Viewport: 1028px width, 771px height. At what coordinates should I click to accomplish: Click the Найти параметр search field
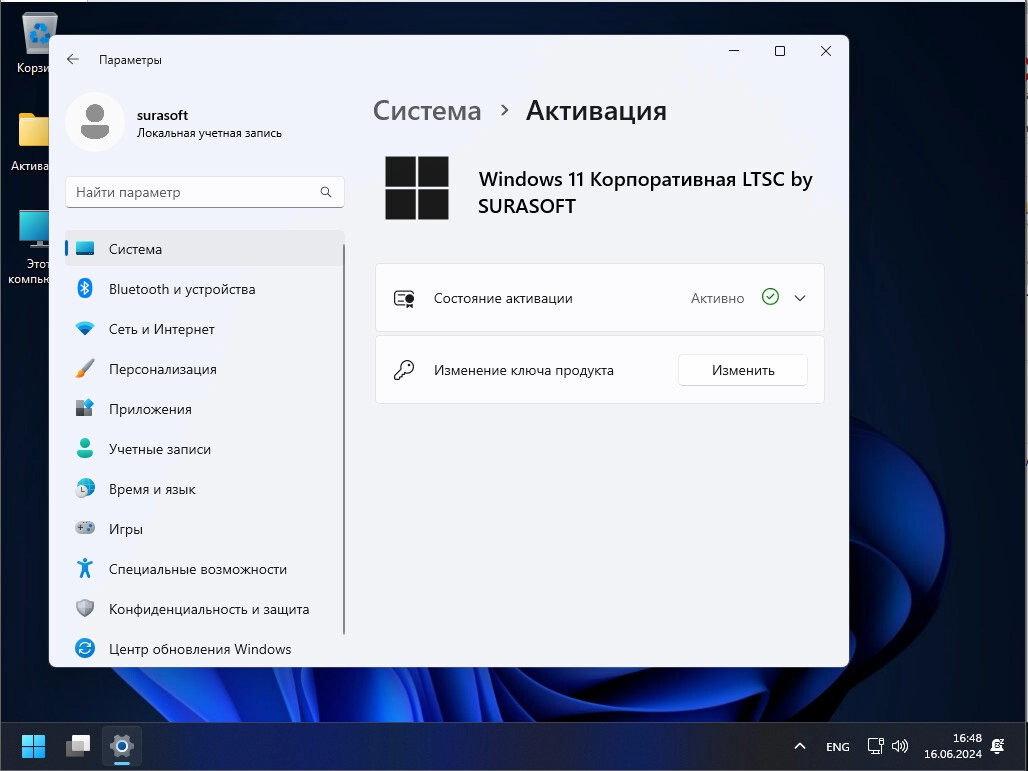click(x=205, y=192)
